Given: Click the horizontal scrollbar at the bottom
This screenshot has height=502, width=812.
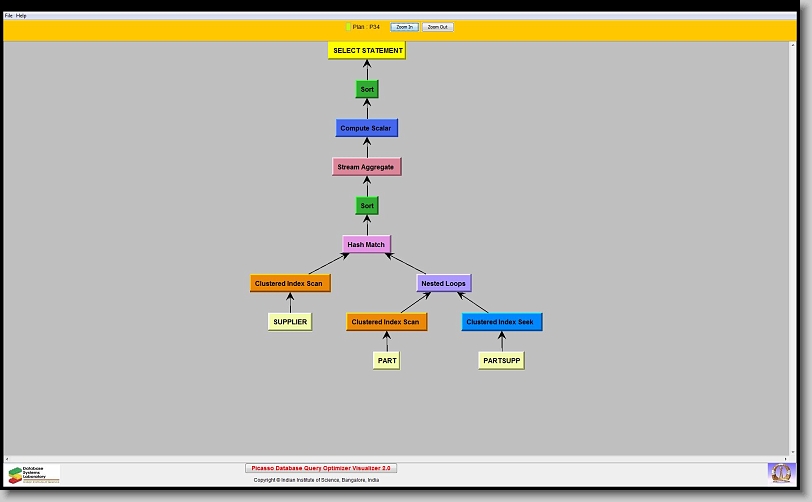Looking at the screenshot, I should click(x=400, y=458).
